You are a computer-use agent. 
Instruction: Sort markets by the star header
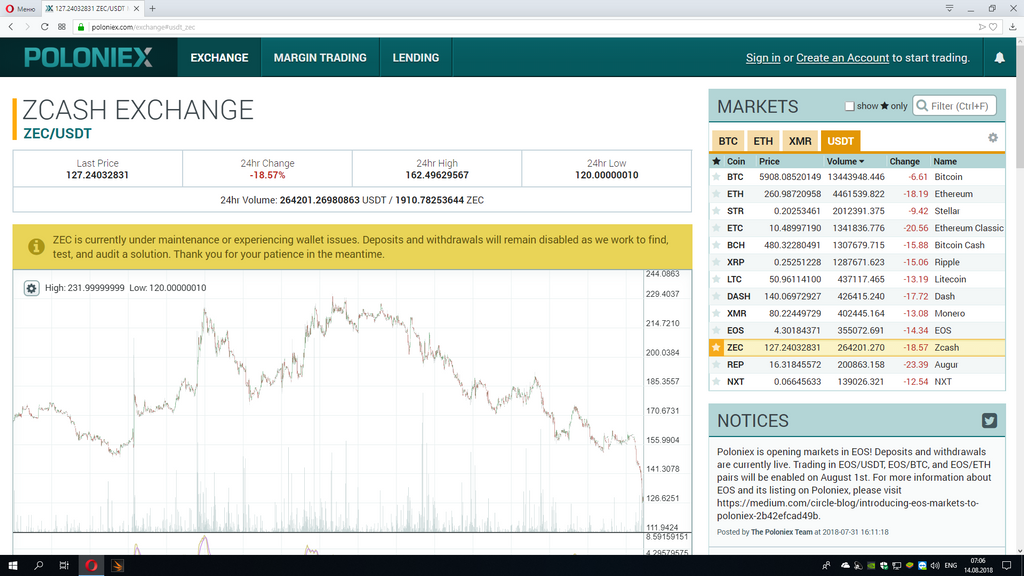[716, 161]
